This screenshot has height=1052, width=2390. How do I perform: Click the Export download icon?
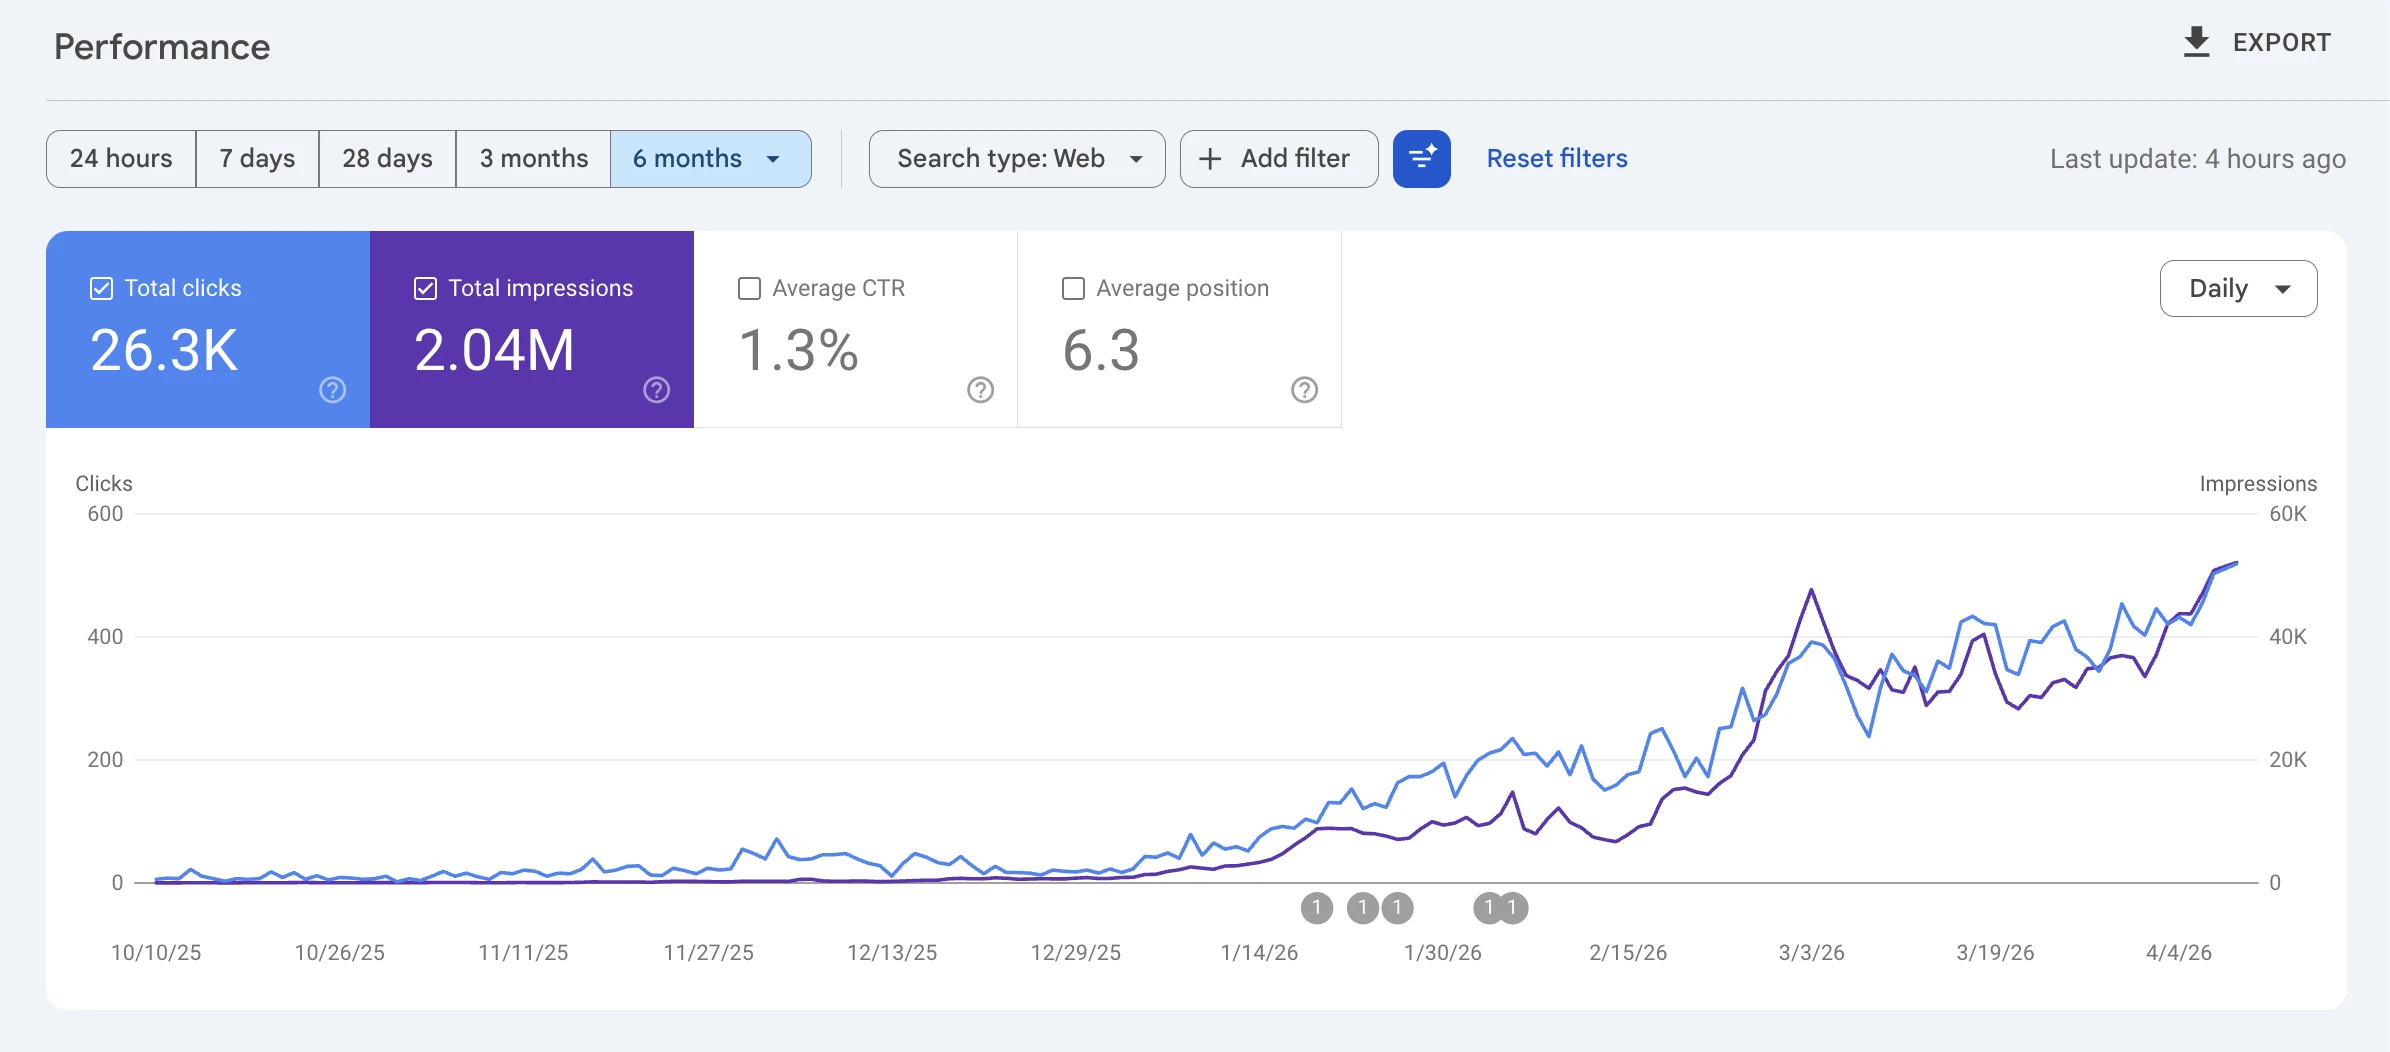[x=2197, y=42]
